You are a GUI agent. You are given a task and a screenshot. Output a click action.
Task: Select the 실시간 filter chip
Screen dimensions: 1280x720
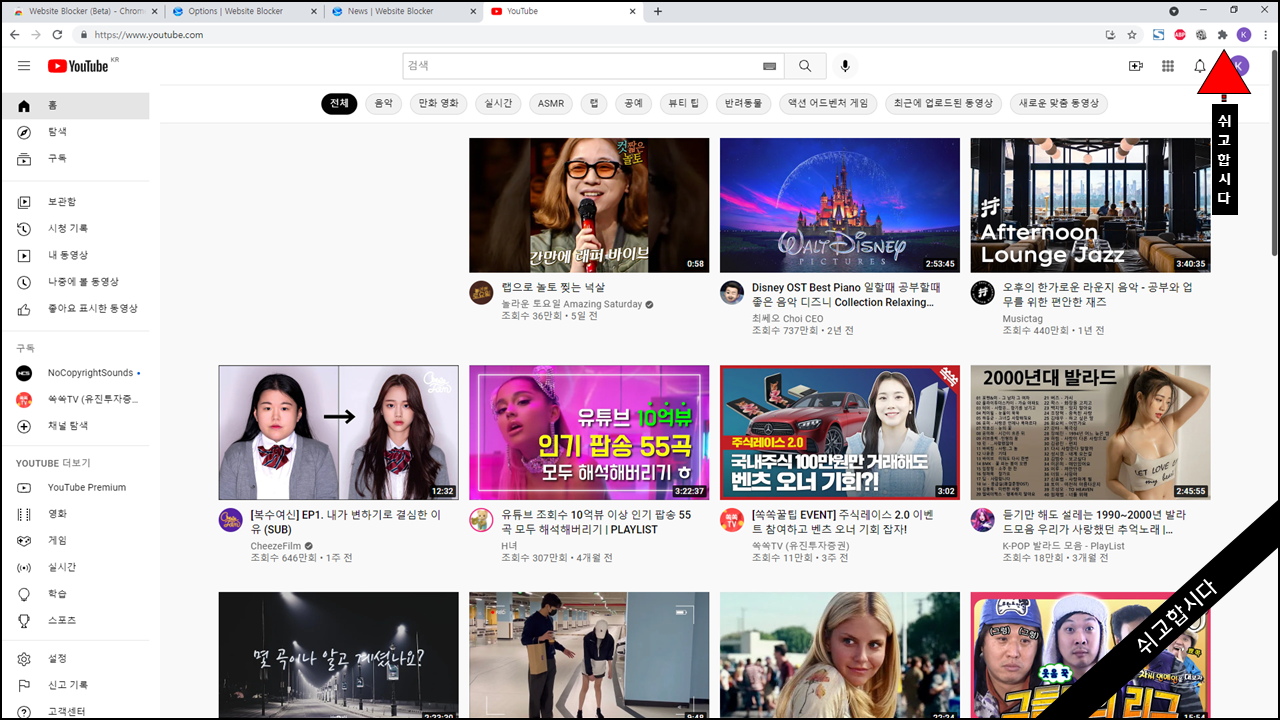tap(498, 103)
